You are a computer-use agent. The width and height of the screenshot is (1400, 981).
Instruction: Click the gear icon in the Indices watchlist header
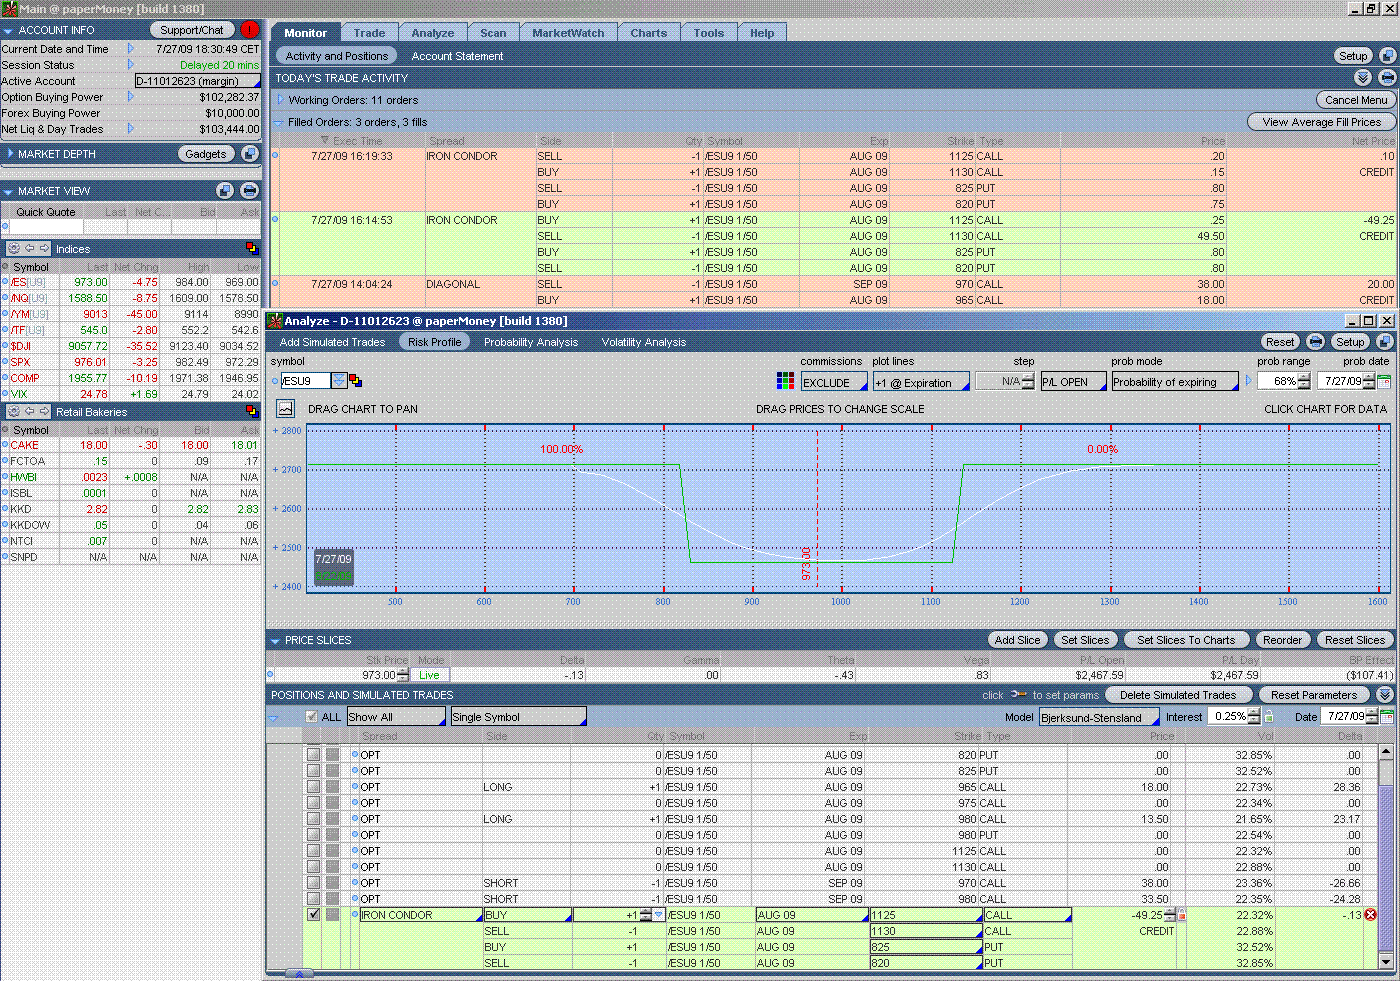14,249
